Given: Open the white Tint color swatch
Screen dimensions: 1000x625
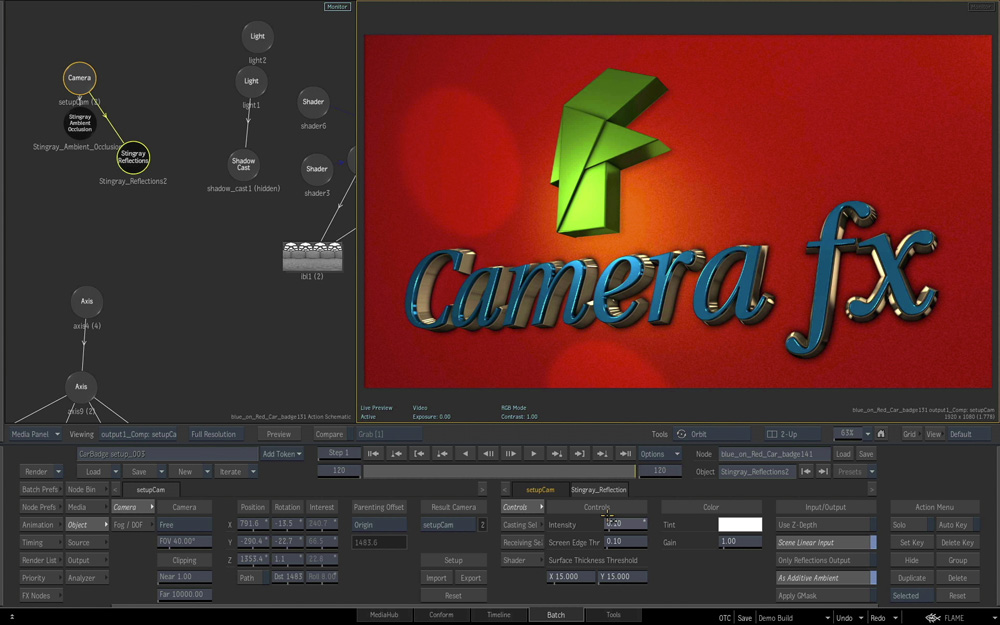Looking at the screenshot, I should click(740, 525).
